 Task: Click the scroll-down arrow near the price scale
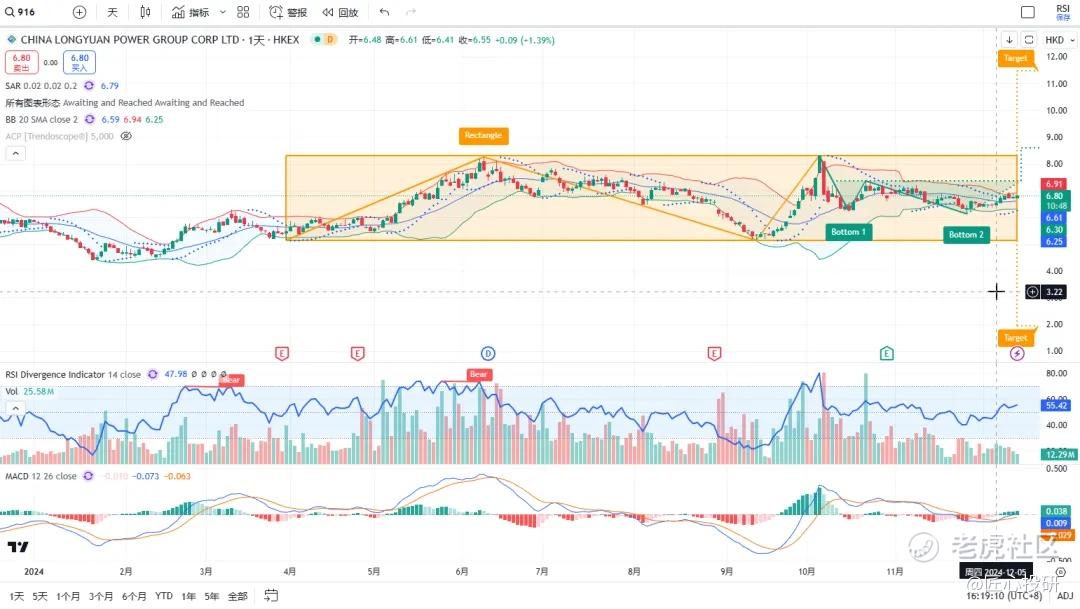pos(1009,39)
